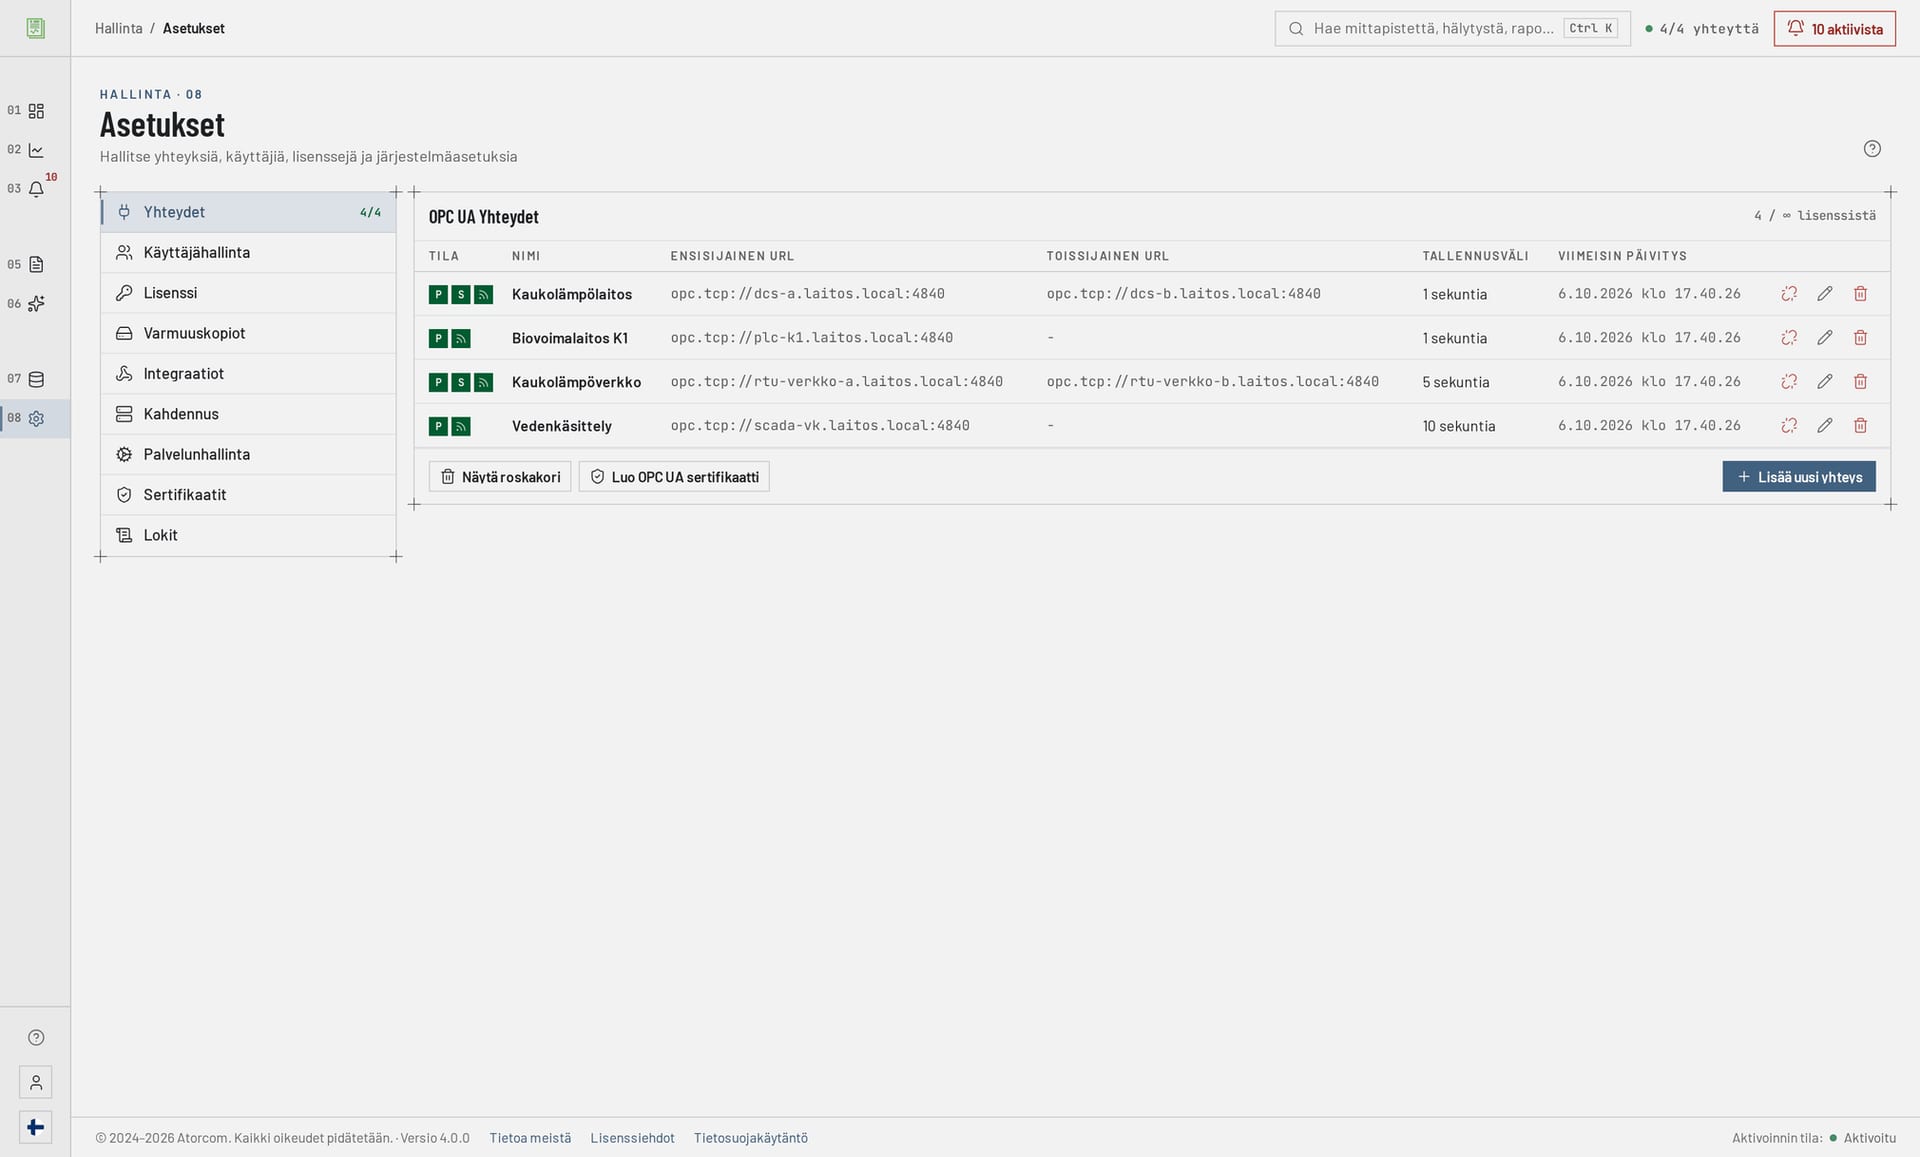
Task: Open the Lisenssiehdot footer link
Action: 632,1138
